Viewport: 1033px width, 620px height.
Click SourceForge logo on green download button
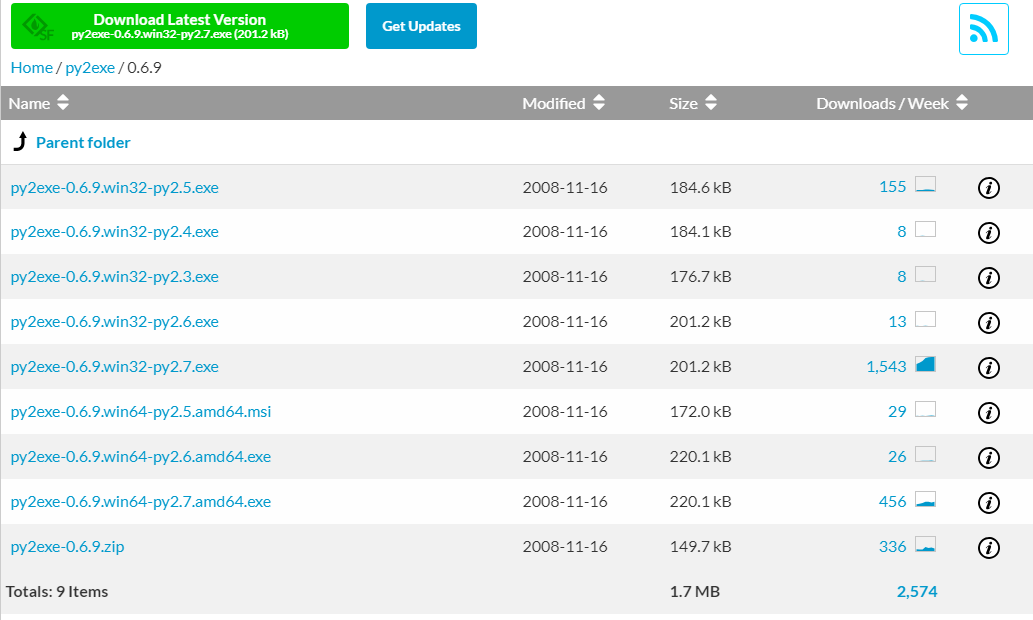coord(38,27)
